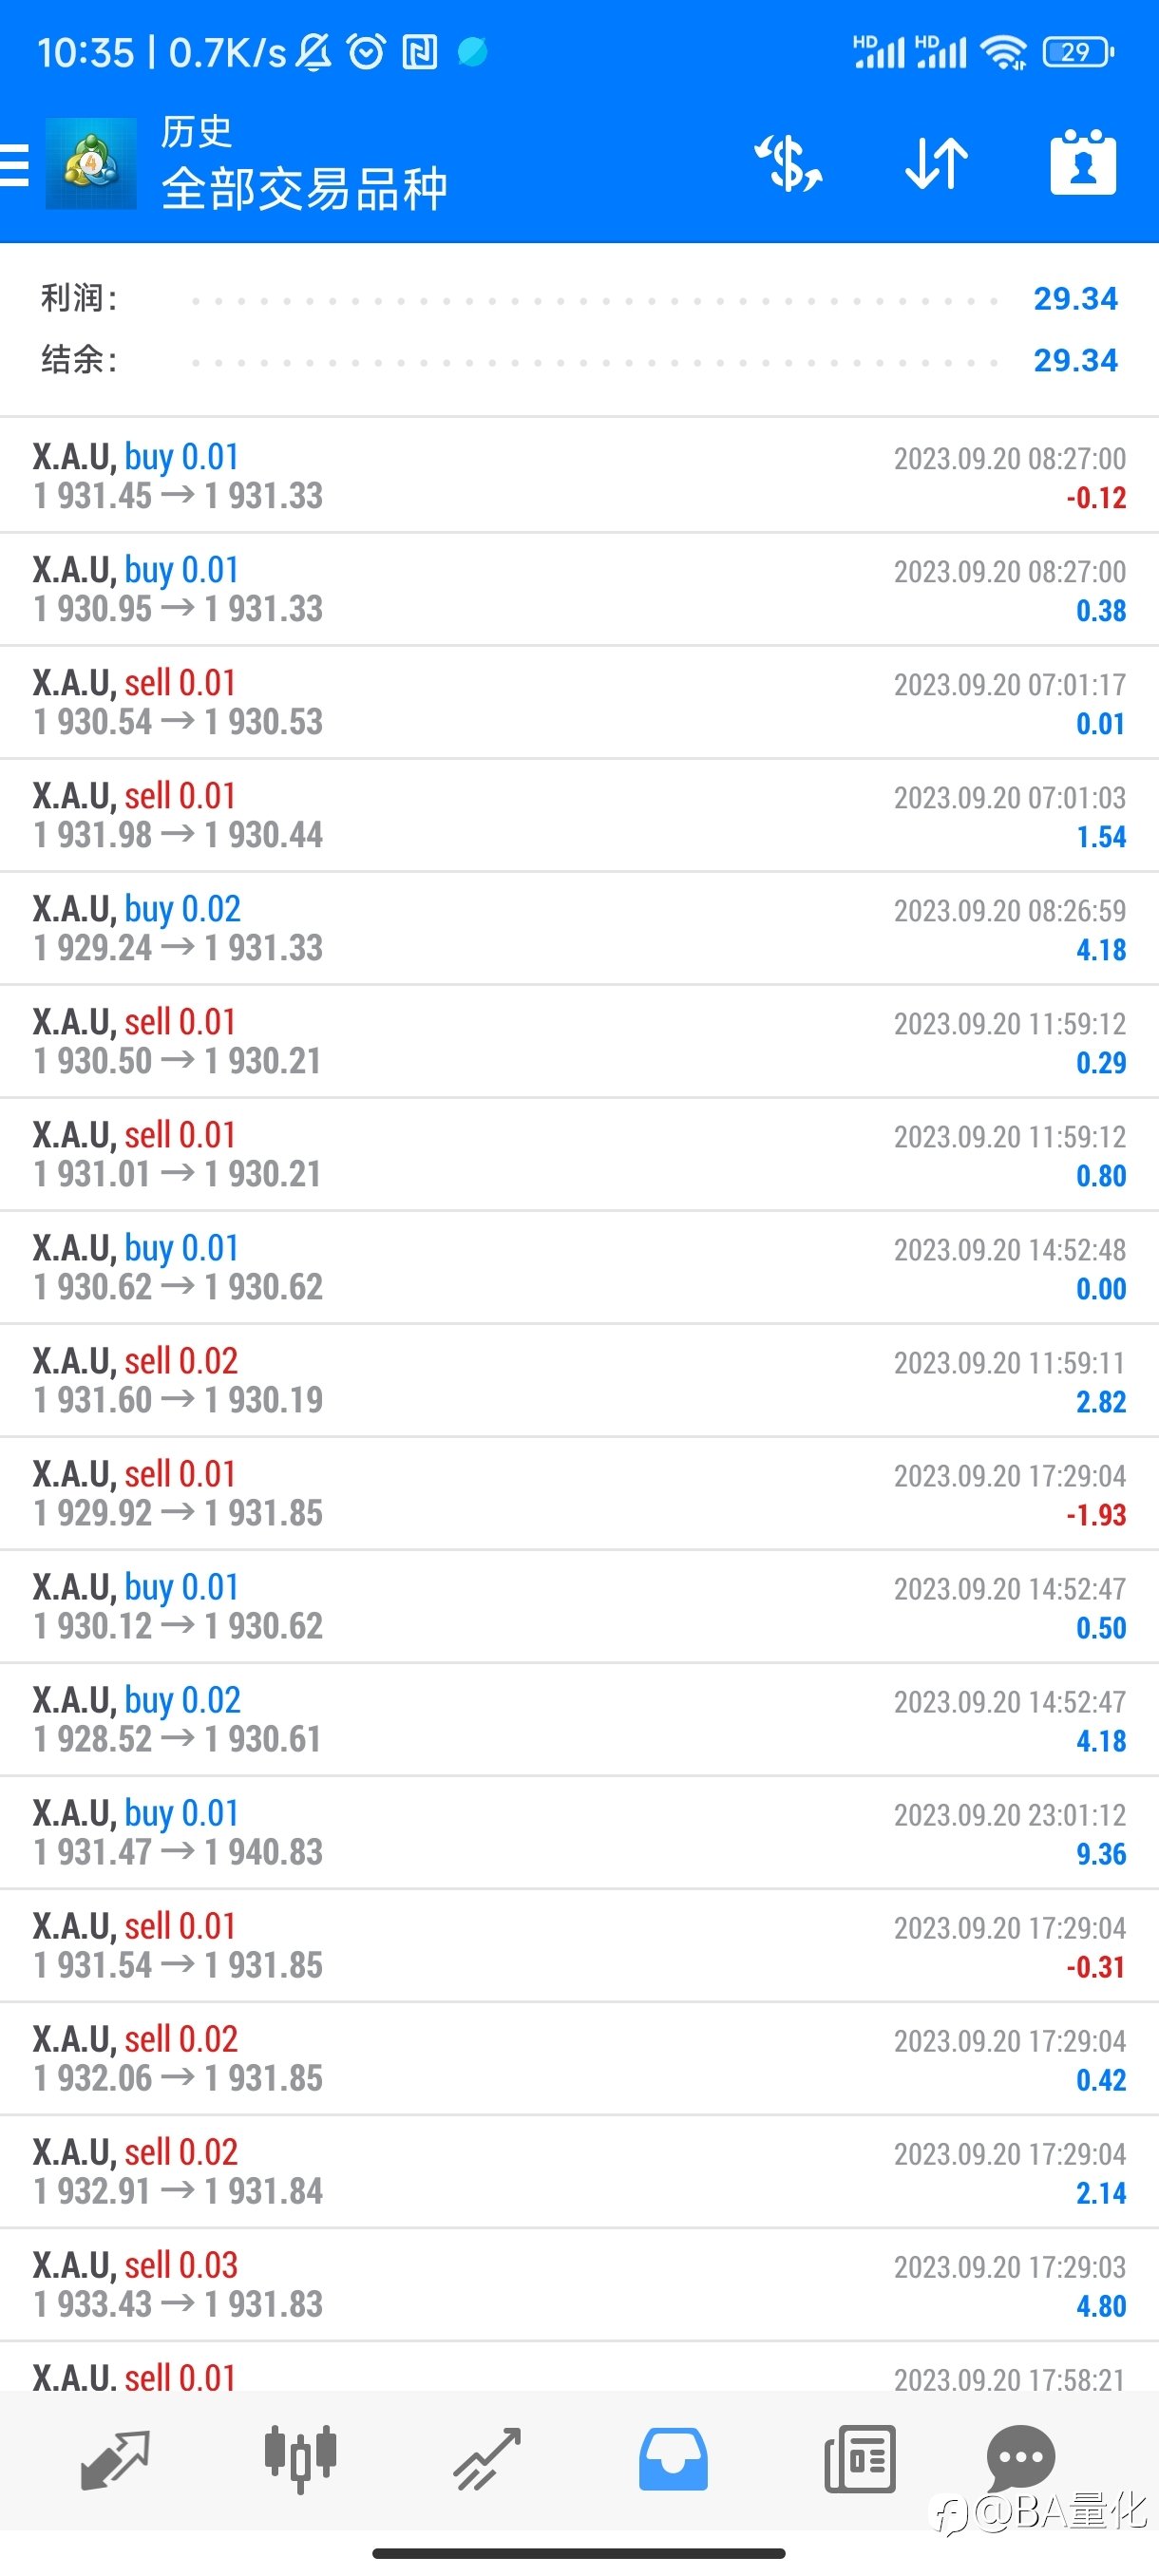Switch to the candlestick Chart tab

point(300,2458)
